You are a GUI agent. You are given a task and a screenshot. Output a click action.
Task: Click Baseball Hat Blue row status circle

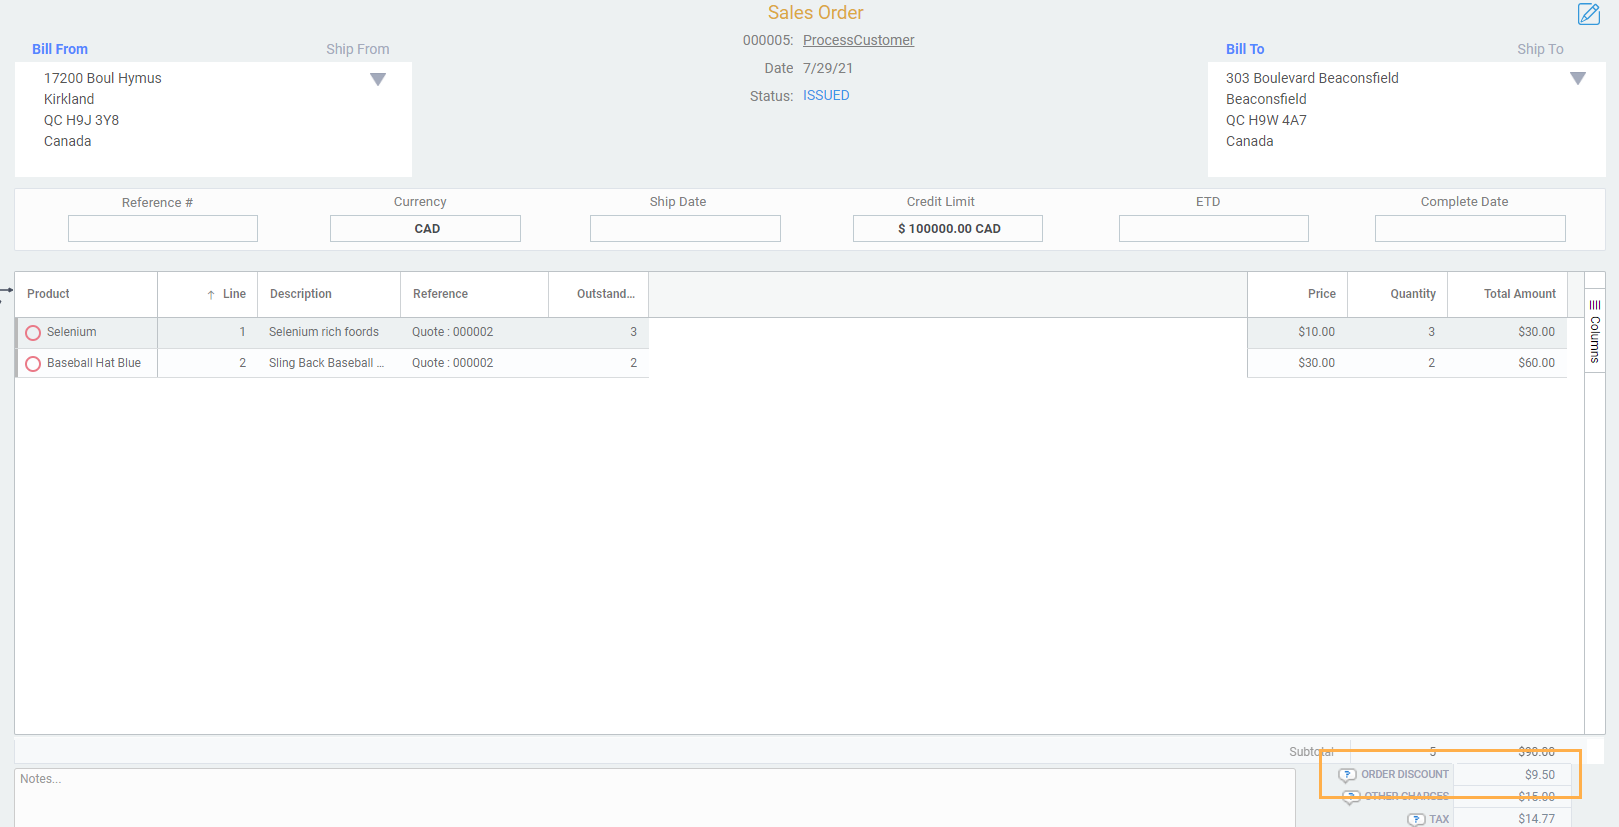point(33,364)
